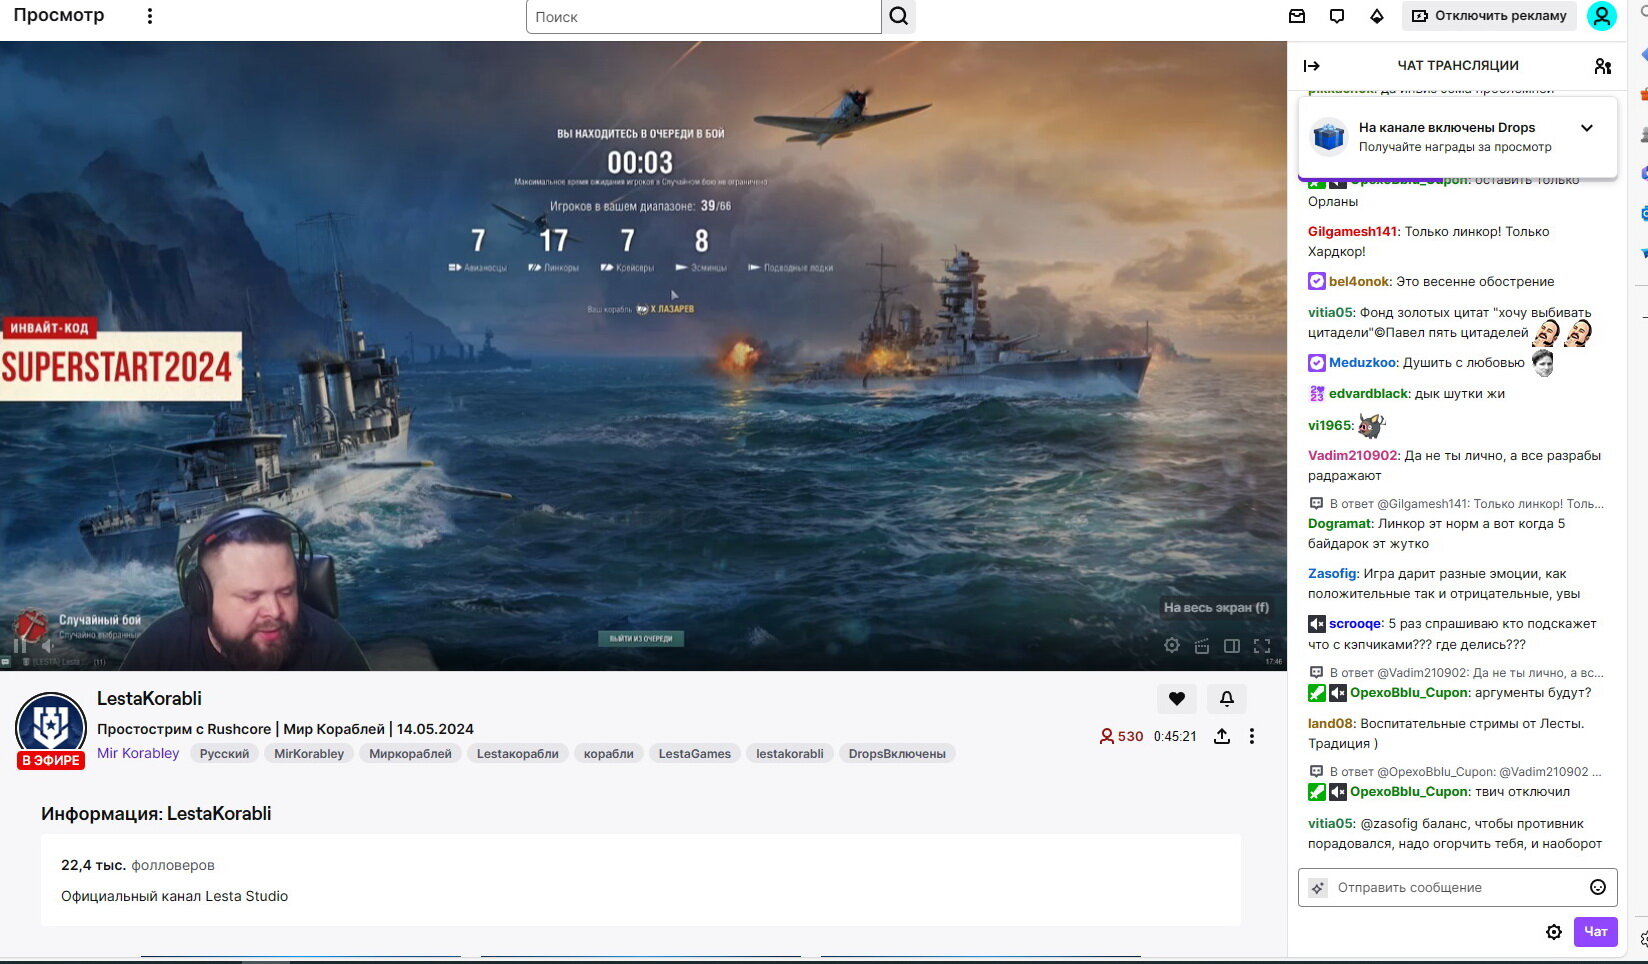Click username vi1965 in chat

pyautogui.click(x=1329, y=425)
